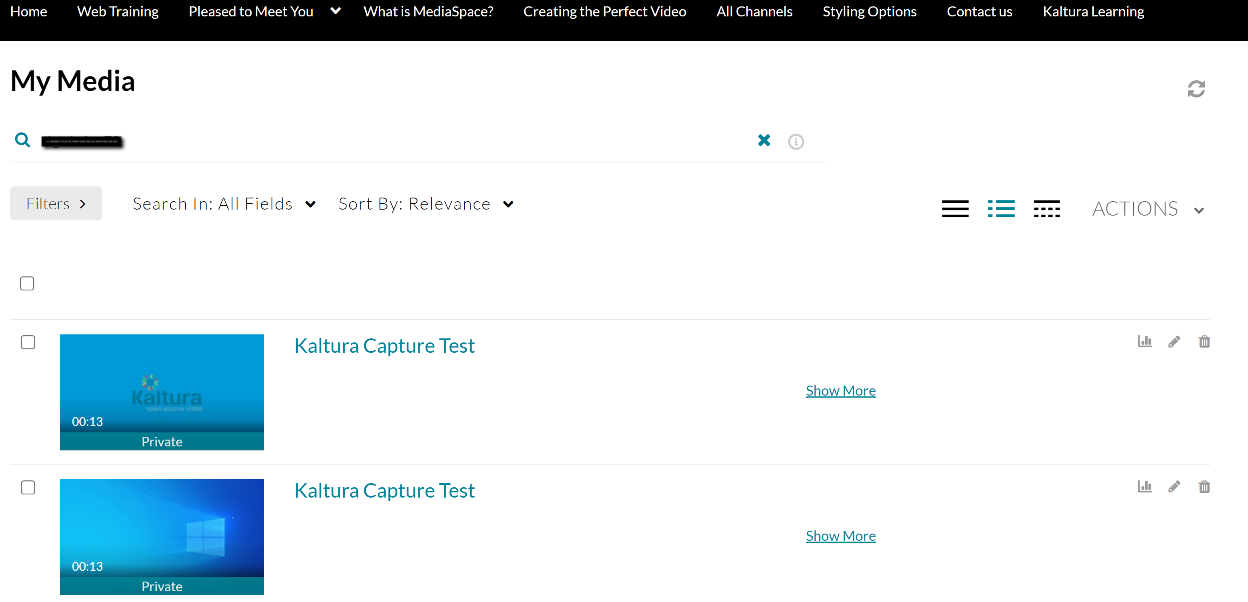Screen dimensions: 1248x602
Task: Open first Kaltura Capture Test title link
Action: [x=385, y=346]
